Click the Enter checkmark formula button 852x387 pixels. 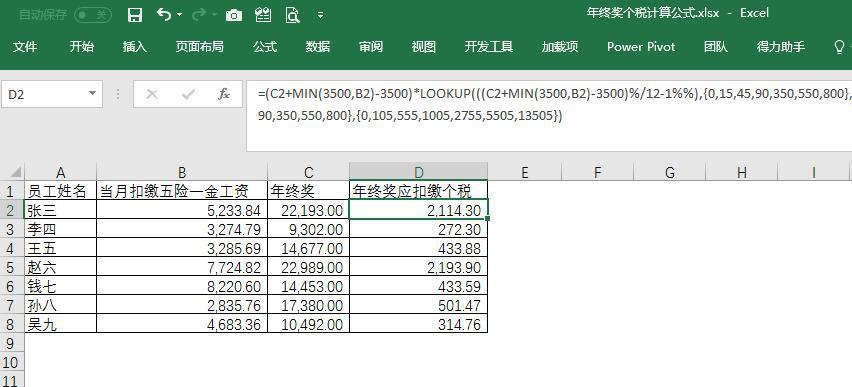(x=188, y=95)
